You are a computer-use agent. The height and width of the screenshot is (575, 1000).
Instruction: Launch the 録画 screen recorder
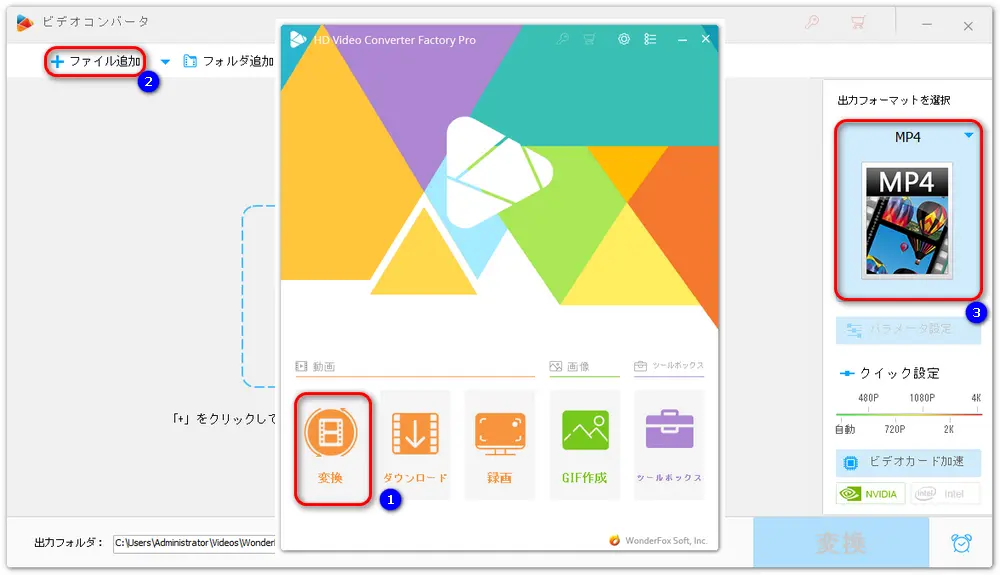pyautogui.click(x=499, y=445)
